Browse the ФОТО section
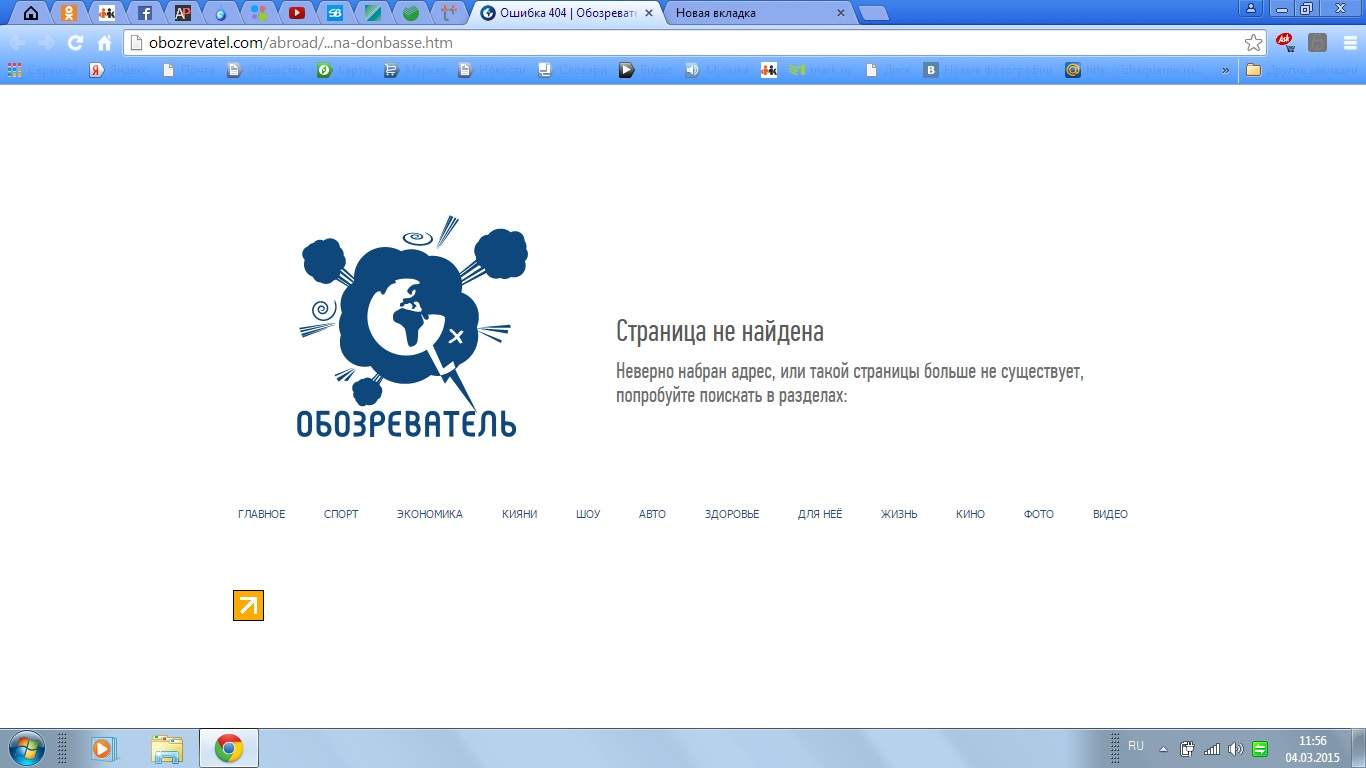Screen dimensions: 1366x768 pos(1039,514)
